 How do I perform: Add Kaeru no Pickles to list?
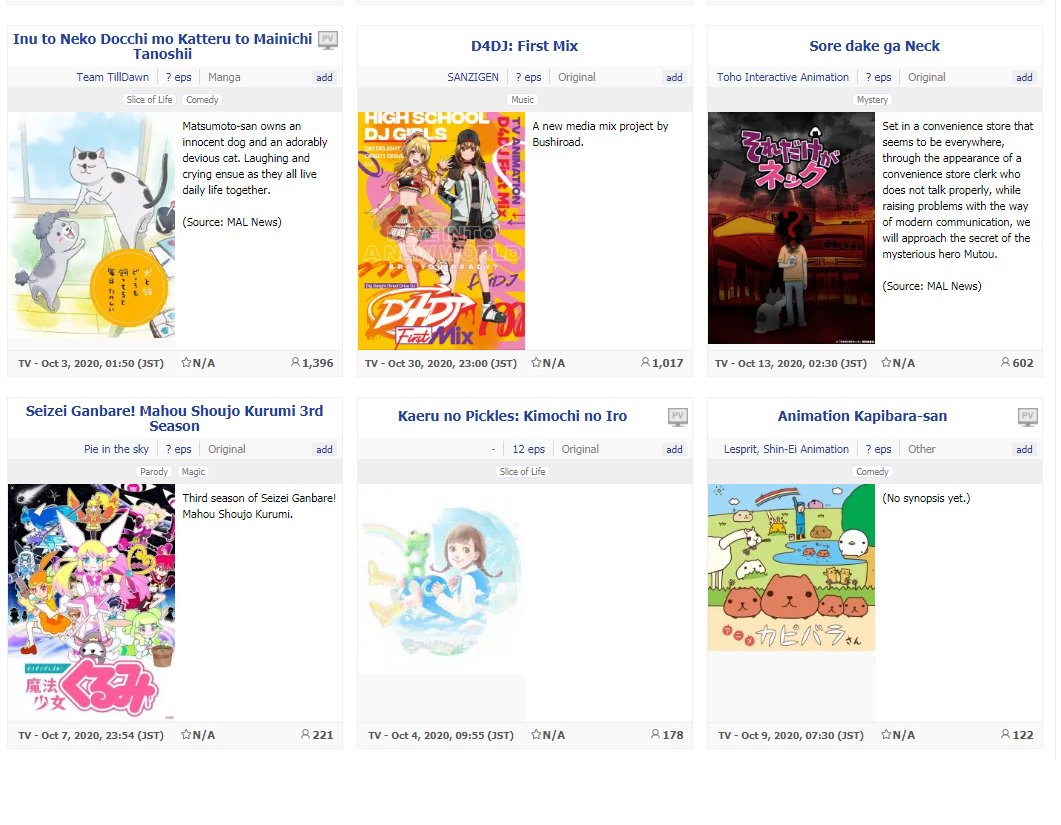tap(674, 449)
